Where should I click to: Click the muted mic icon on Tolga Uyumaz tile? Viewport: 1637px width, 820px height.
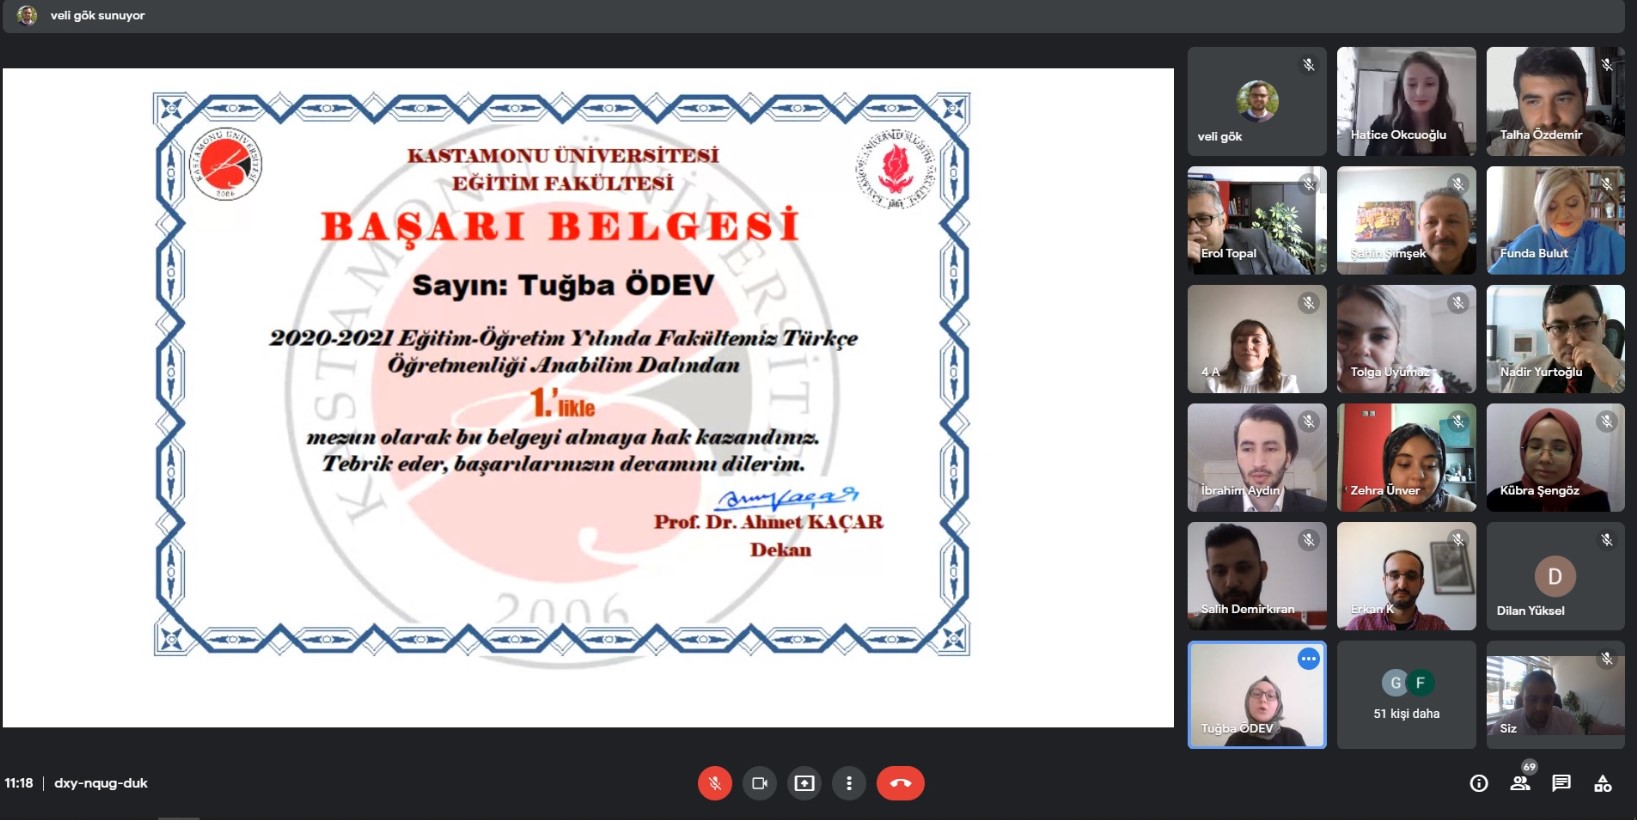click(1457, 303)
